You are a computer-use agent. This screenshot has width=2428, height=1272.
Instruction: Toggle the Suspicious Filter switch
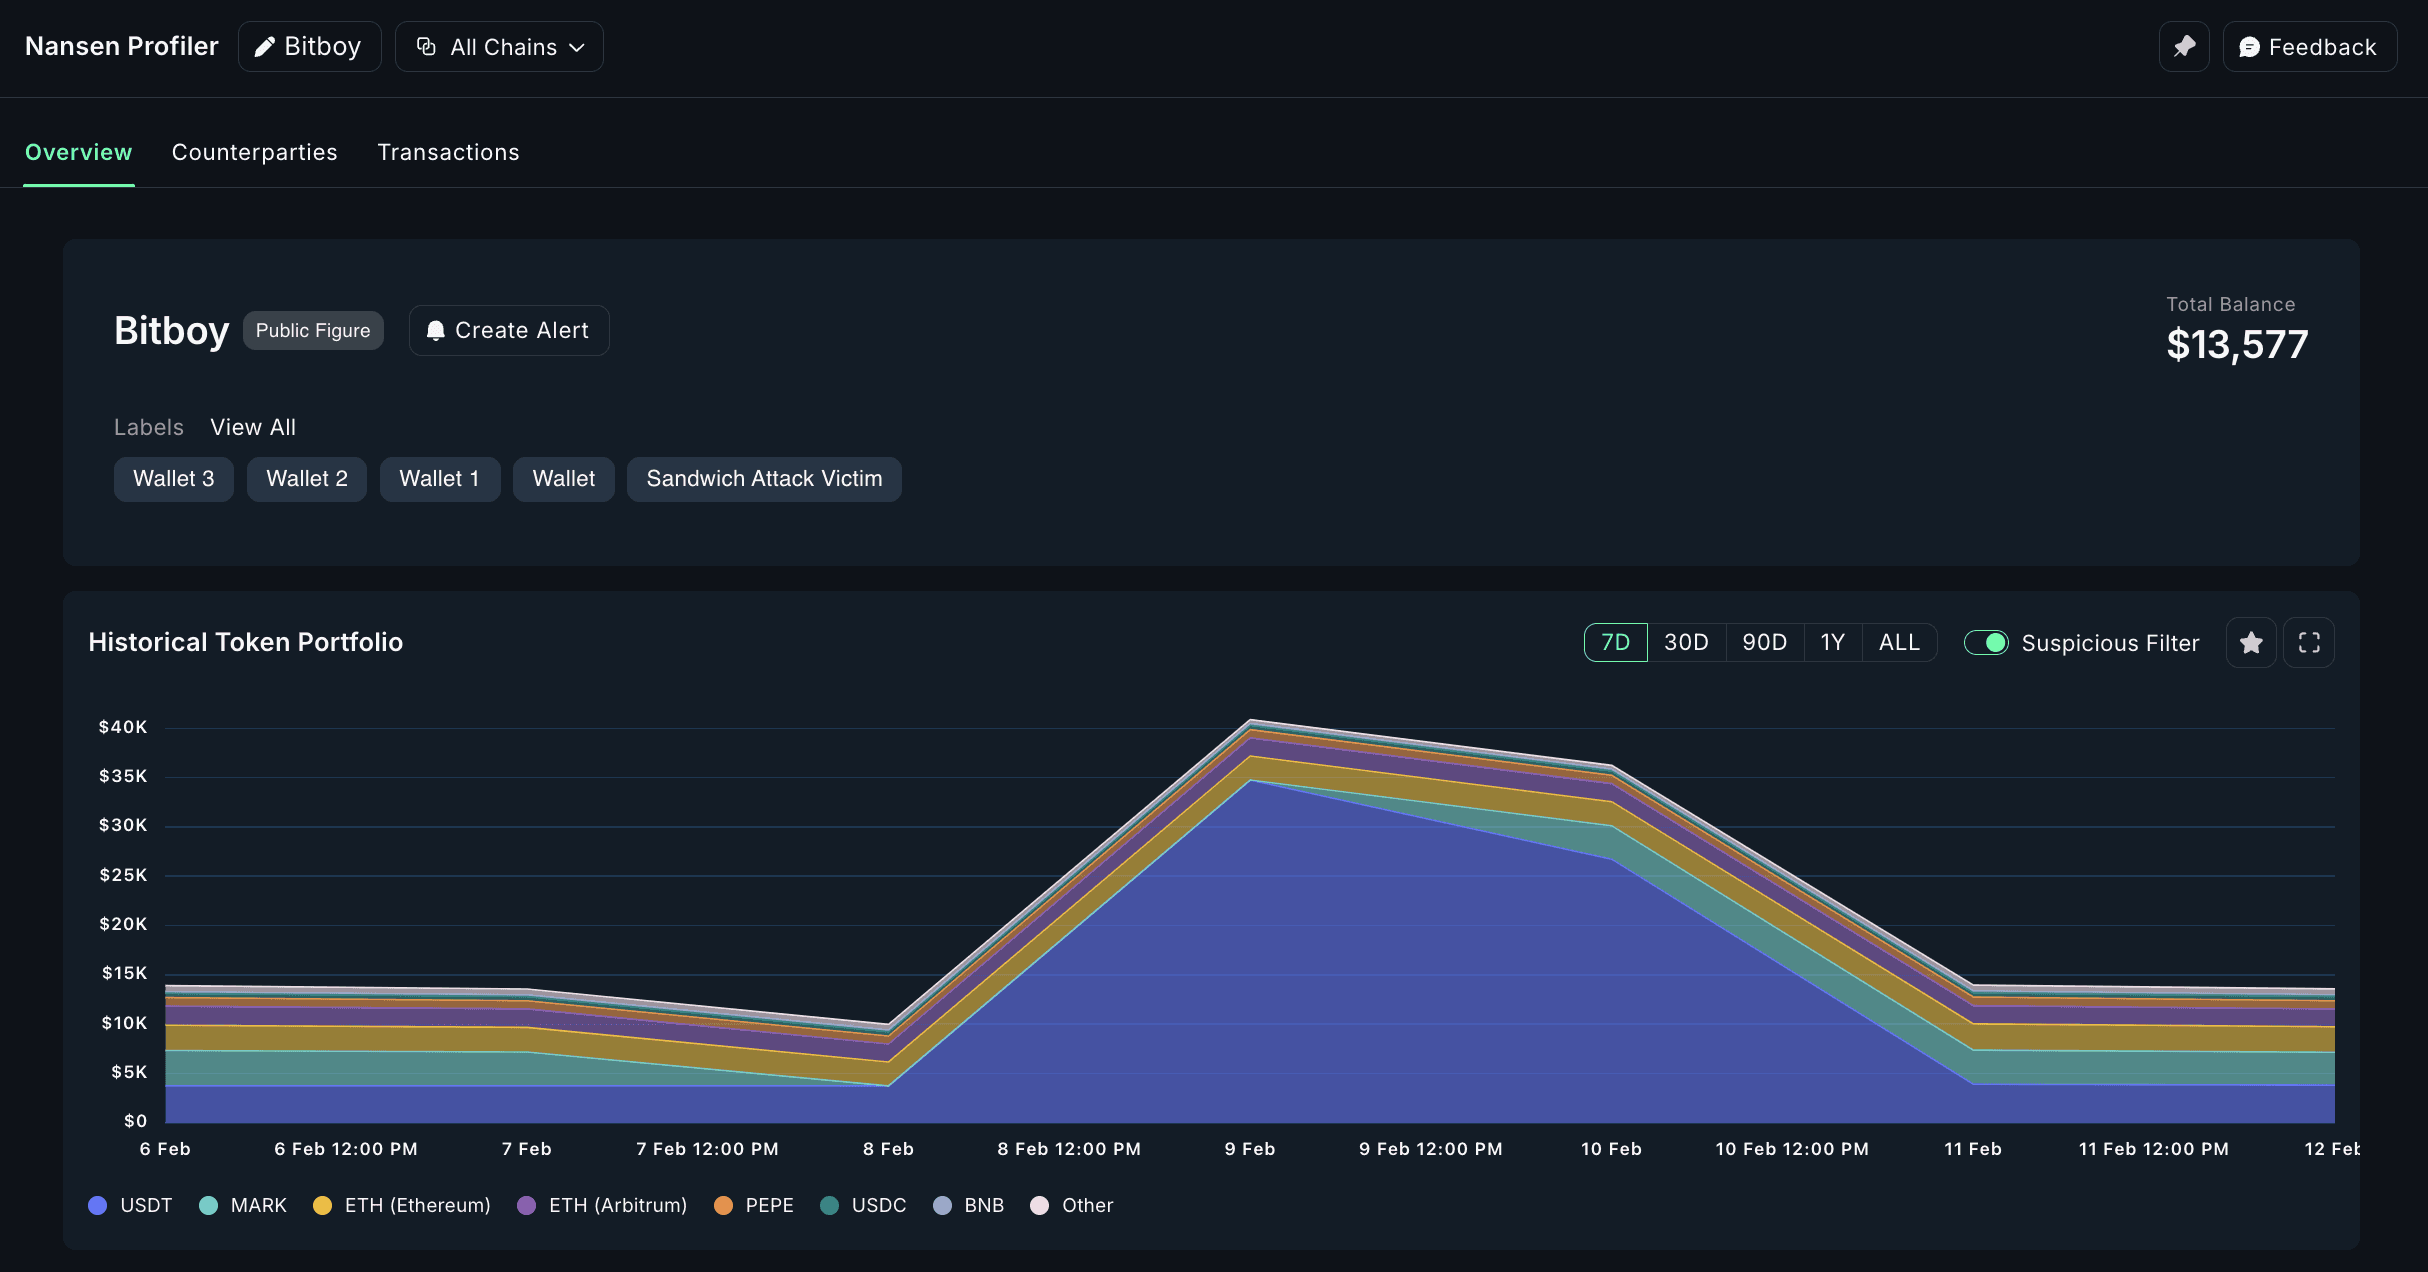point(1985,643)
